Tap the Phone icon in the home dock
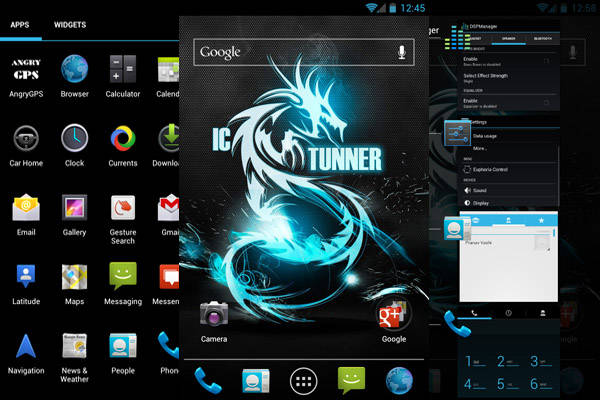The image size is (600, 400). point(208,380)
